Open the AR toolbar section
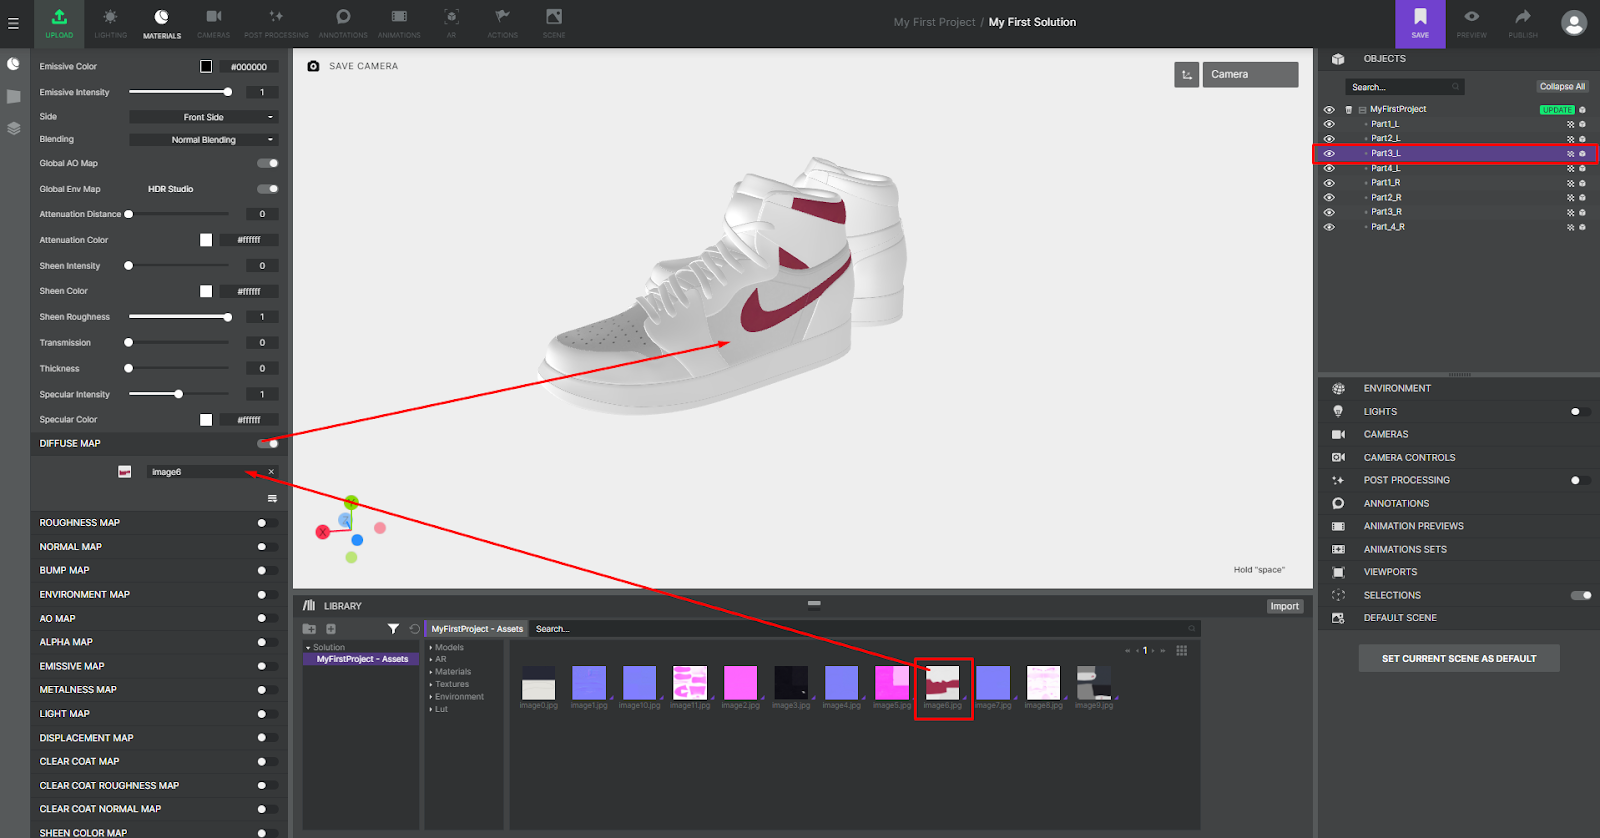 [x=451, y=23]
